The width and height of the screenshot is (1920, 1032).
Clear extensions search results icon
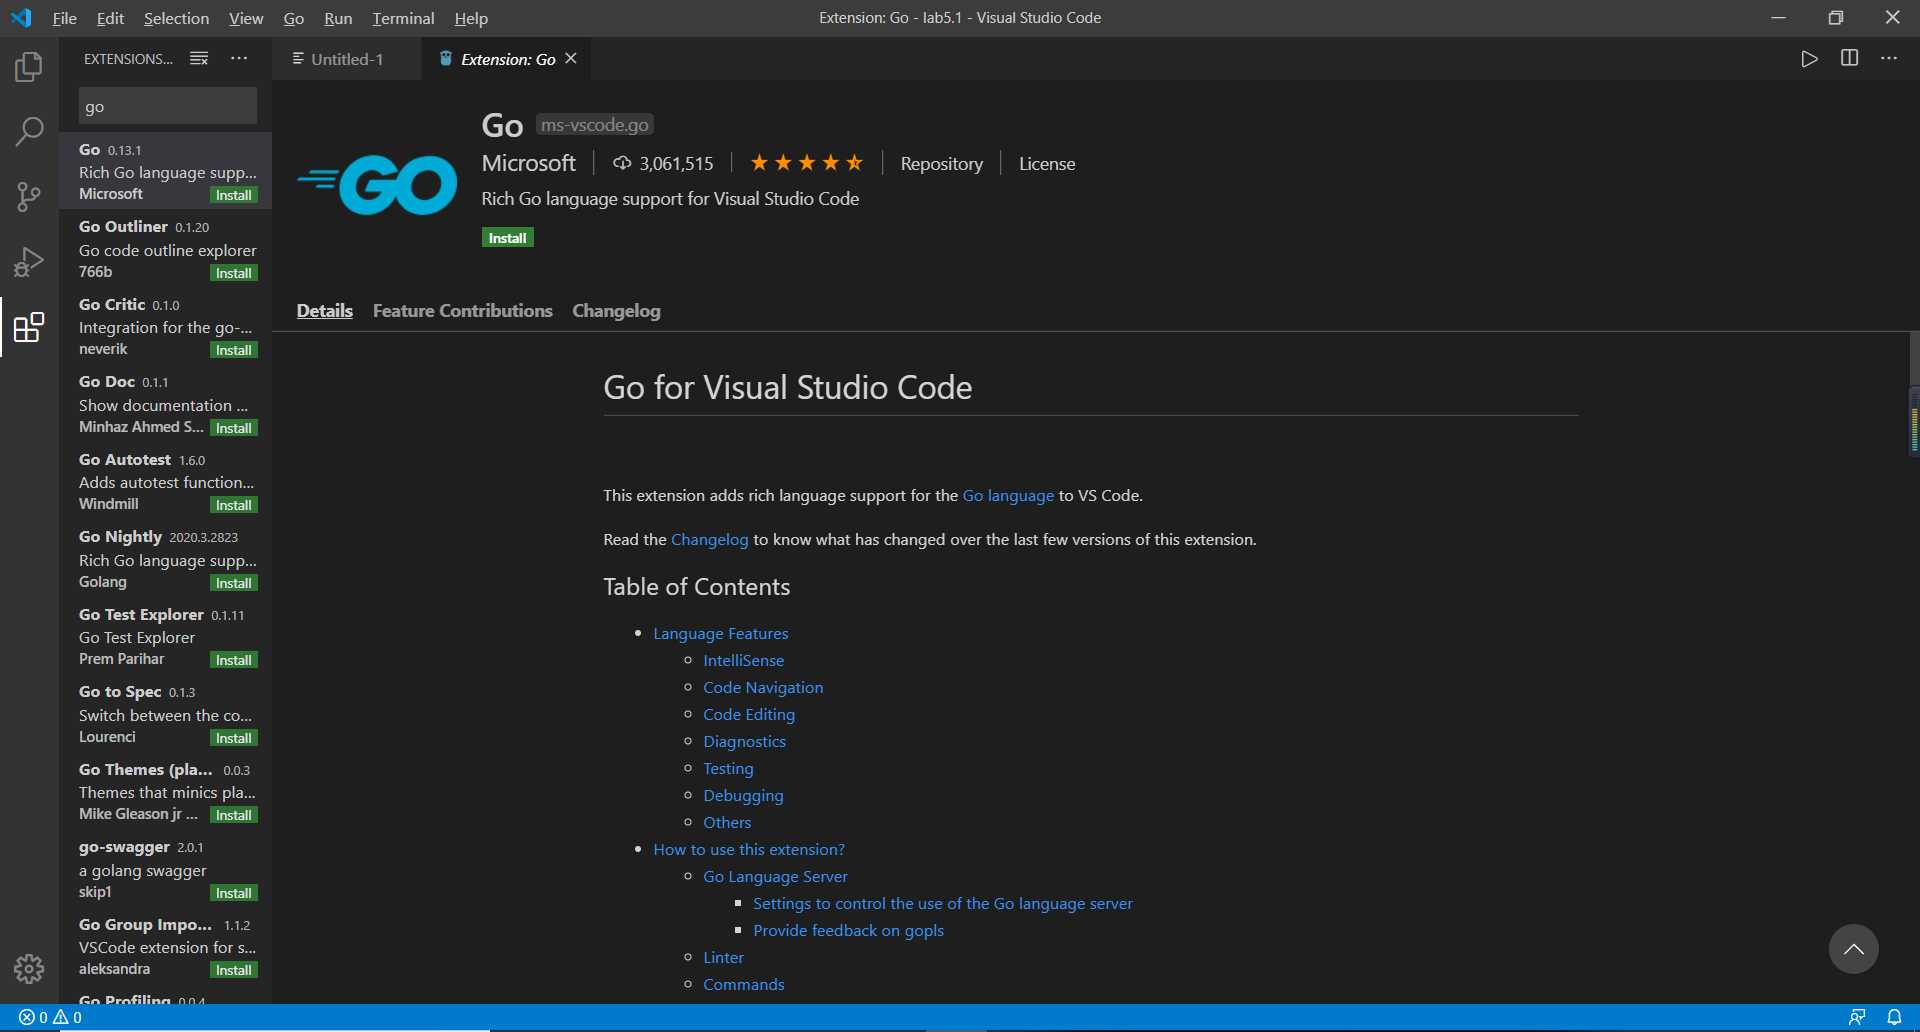click(199, 58)
